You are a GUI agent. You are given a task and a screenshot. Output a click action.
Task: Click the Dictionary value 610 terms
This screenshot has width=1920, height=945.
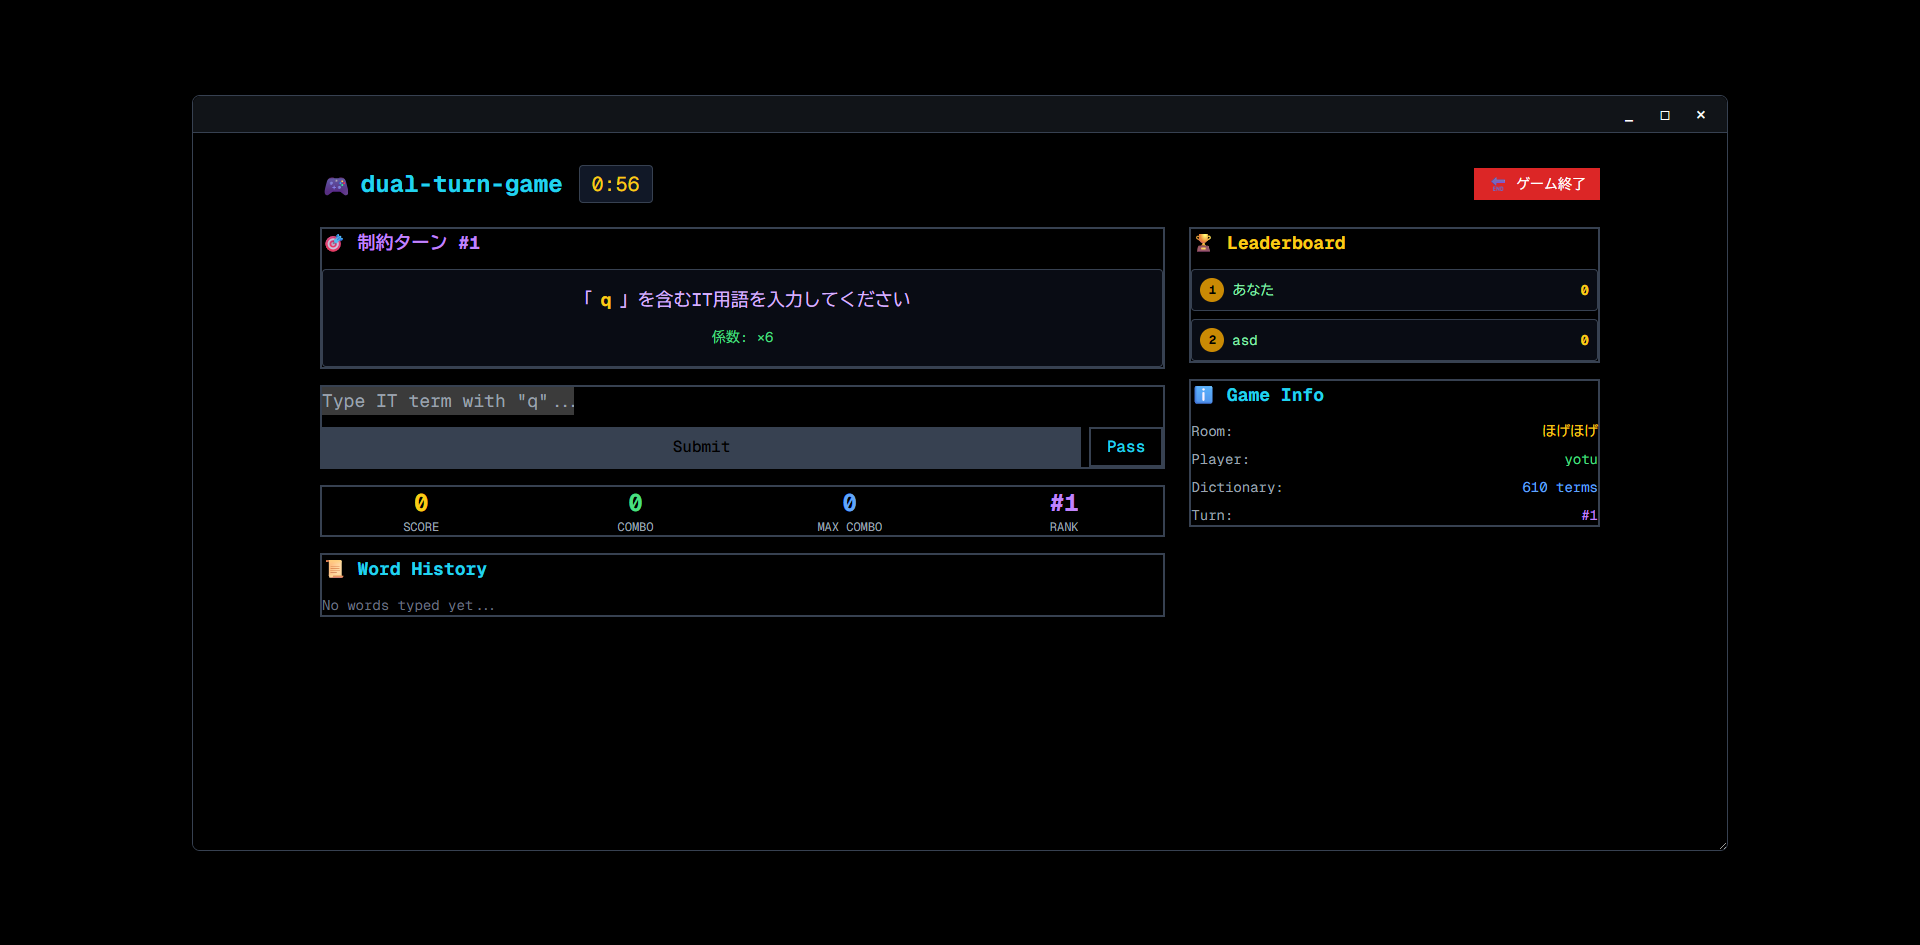[x=1559, y=487]
